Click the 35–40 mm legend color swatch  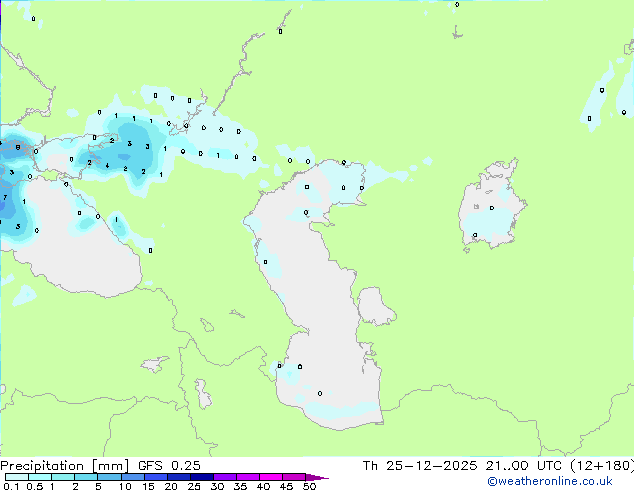pos(247,477)
